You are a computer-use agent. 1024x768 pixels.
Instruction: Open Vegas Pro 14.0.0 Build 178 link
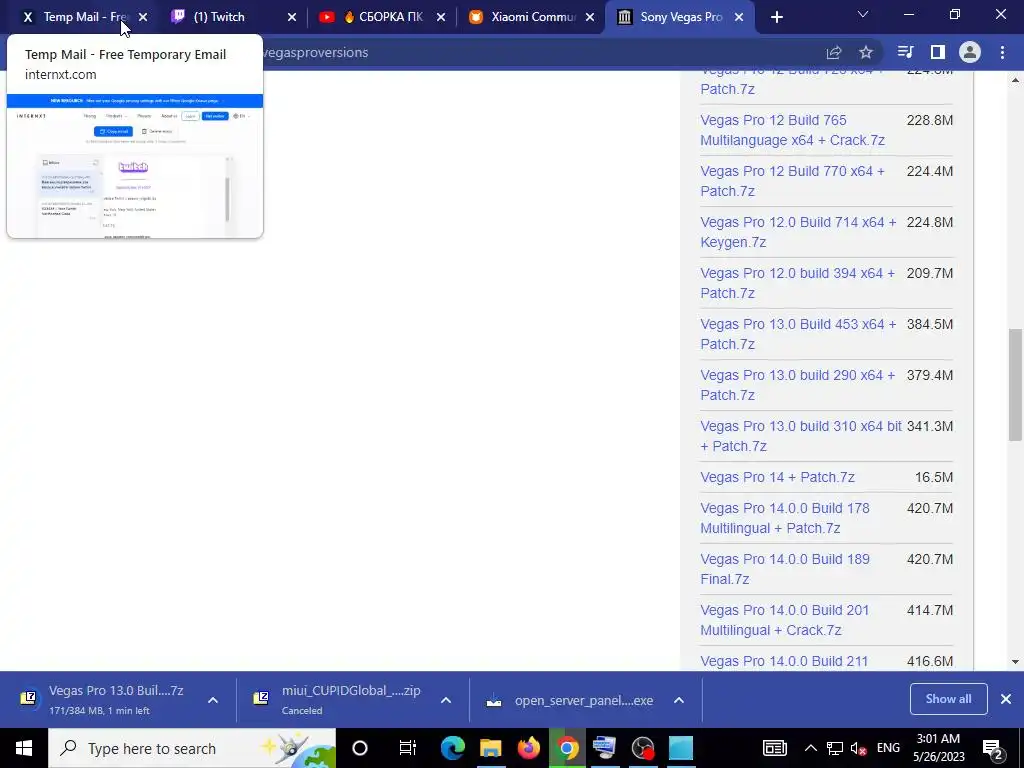pyautogui.click(x=785, y=518)
